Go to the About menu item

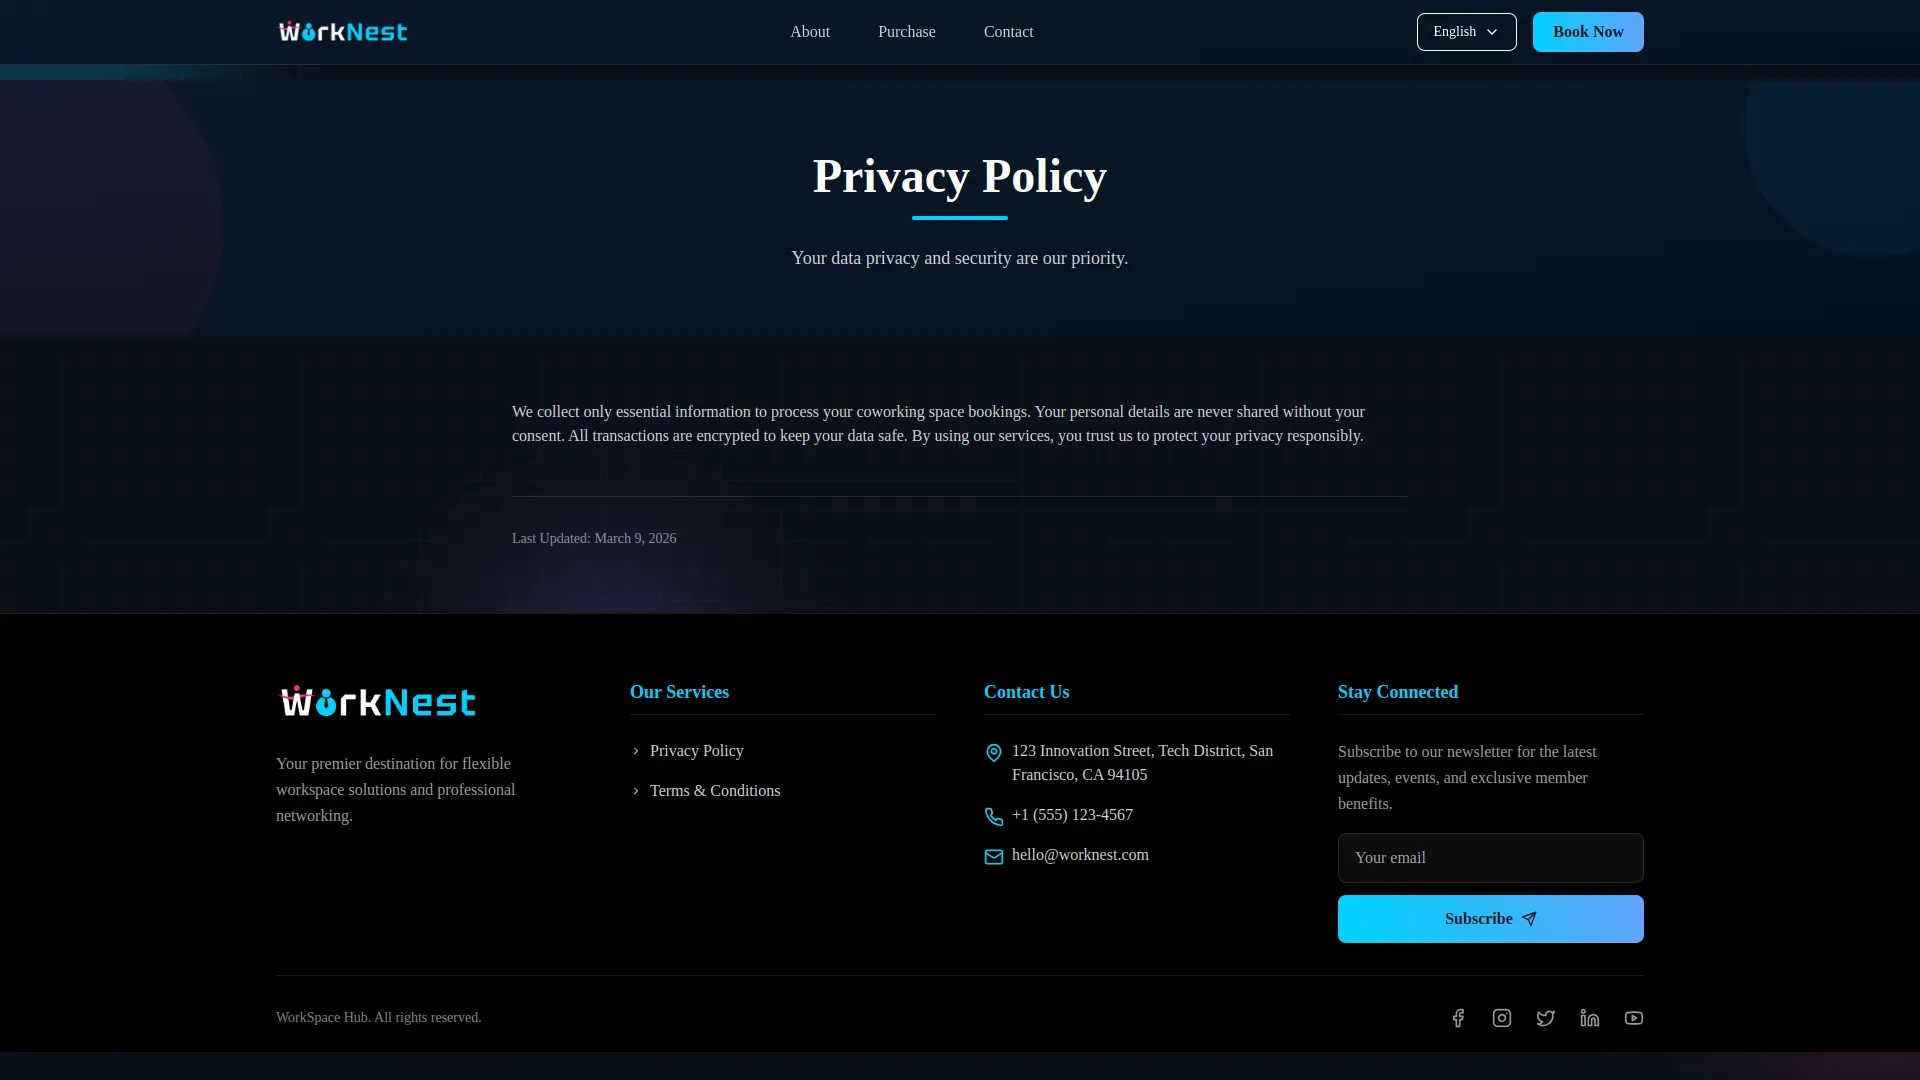tap(810, 32)
